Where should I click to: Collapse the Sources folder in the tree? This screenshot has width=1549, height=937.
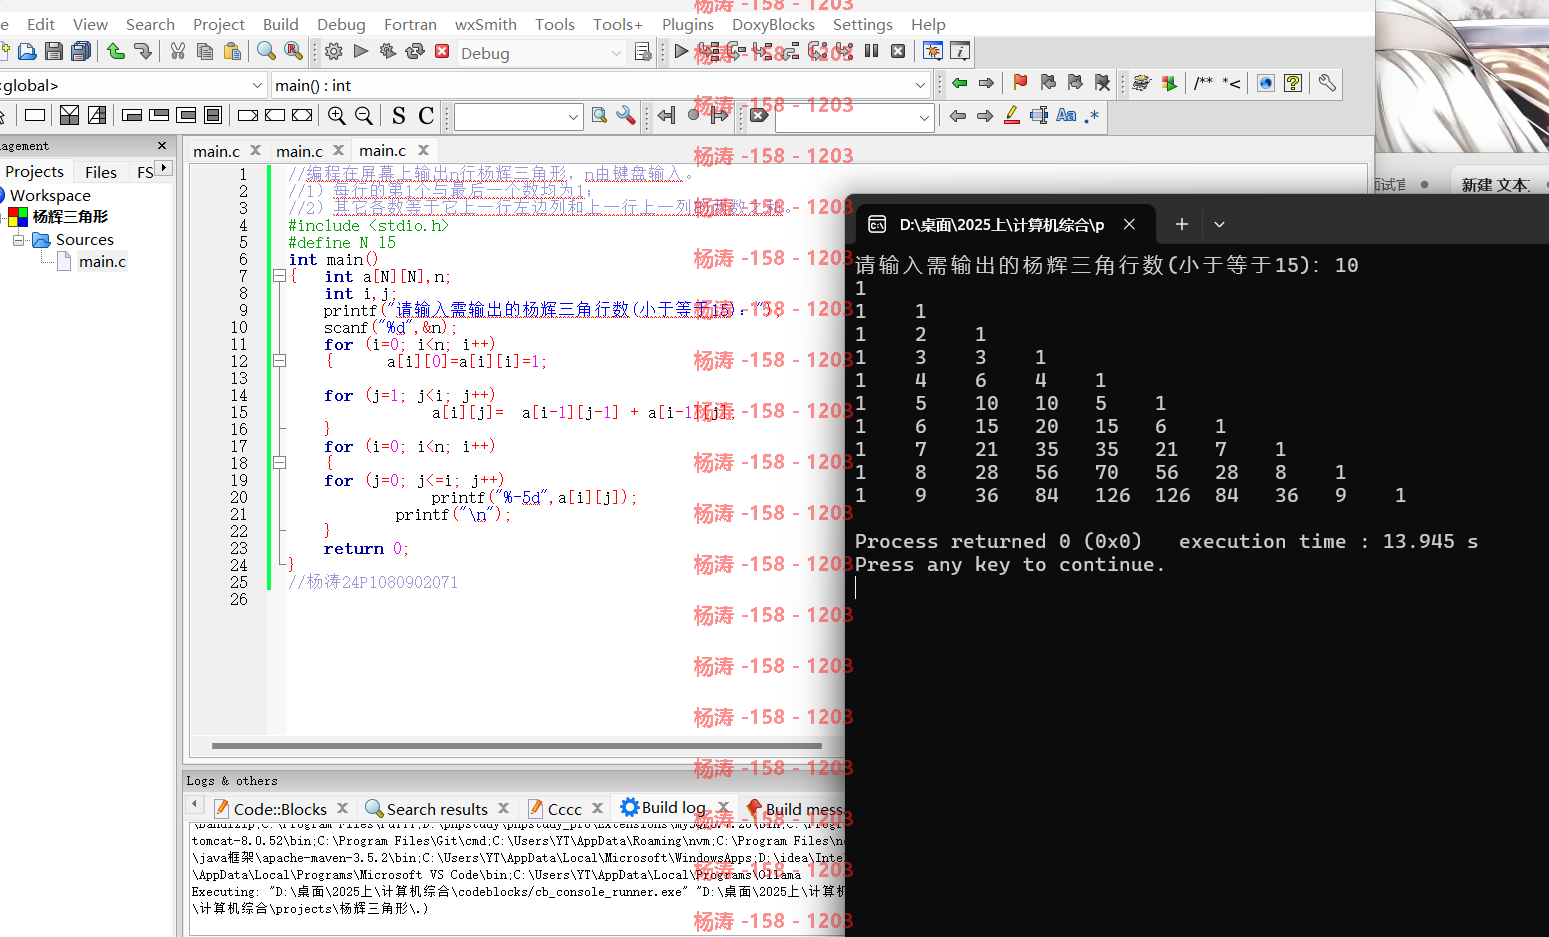point(18,240)
